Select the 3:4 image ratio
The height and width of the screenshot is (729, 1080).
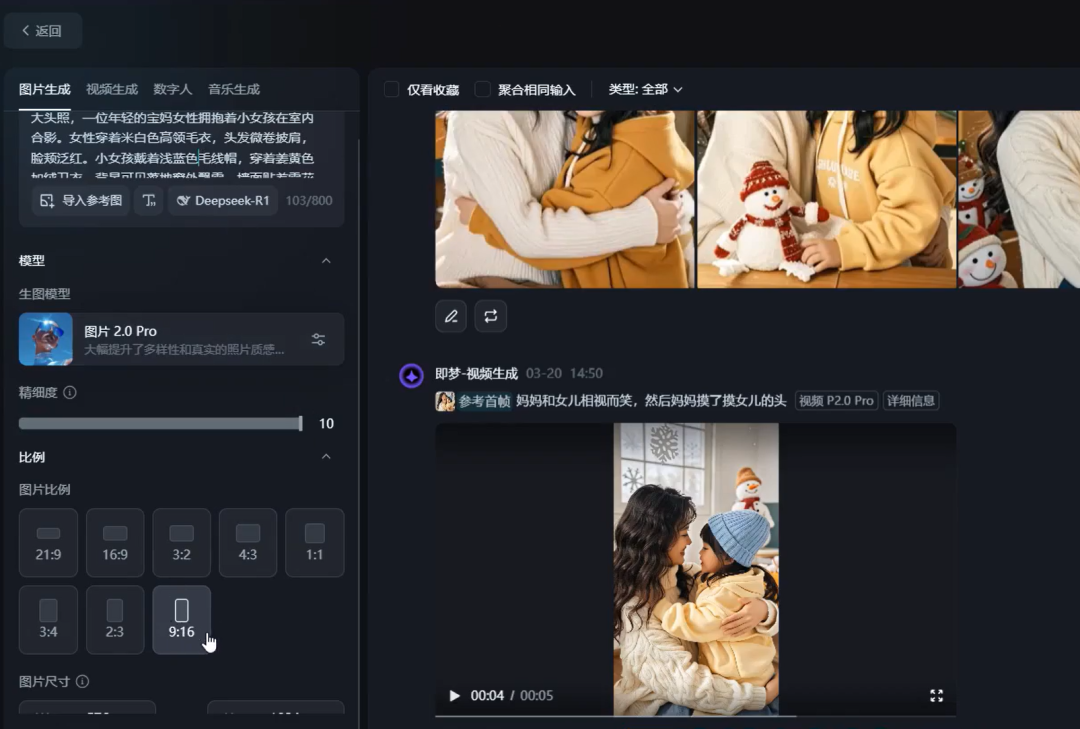point(48,619)
